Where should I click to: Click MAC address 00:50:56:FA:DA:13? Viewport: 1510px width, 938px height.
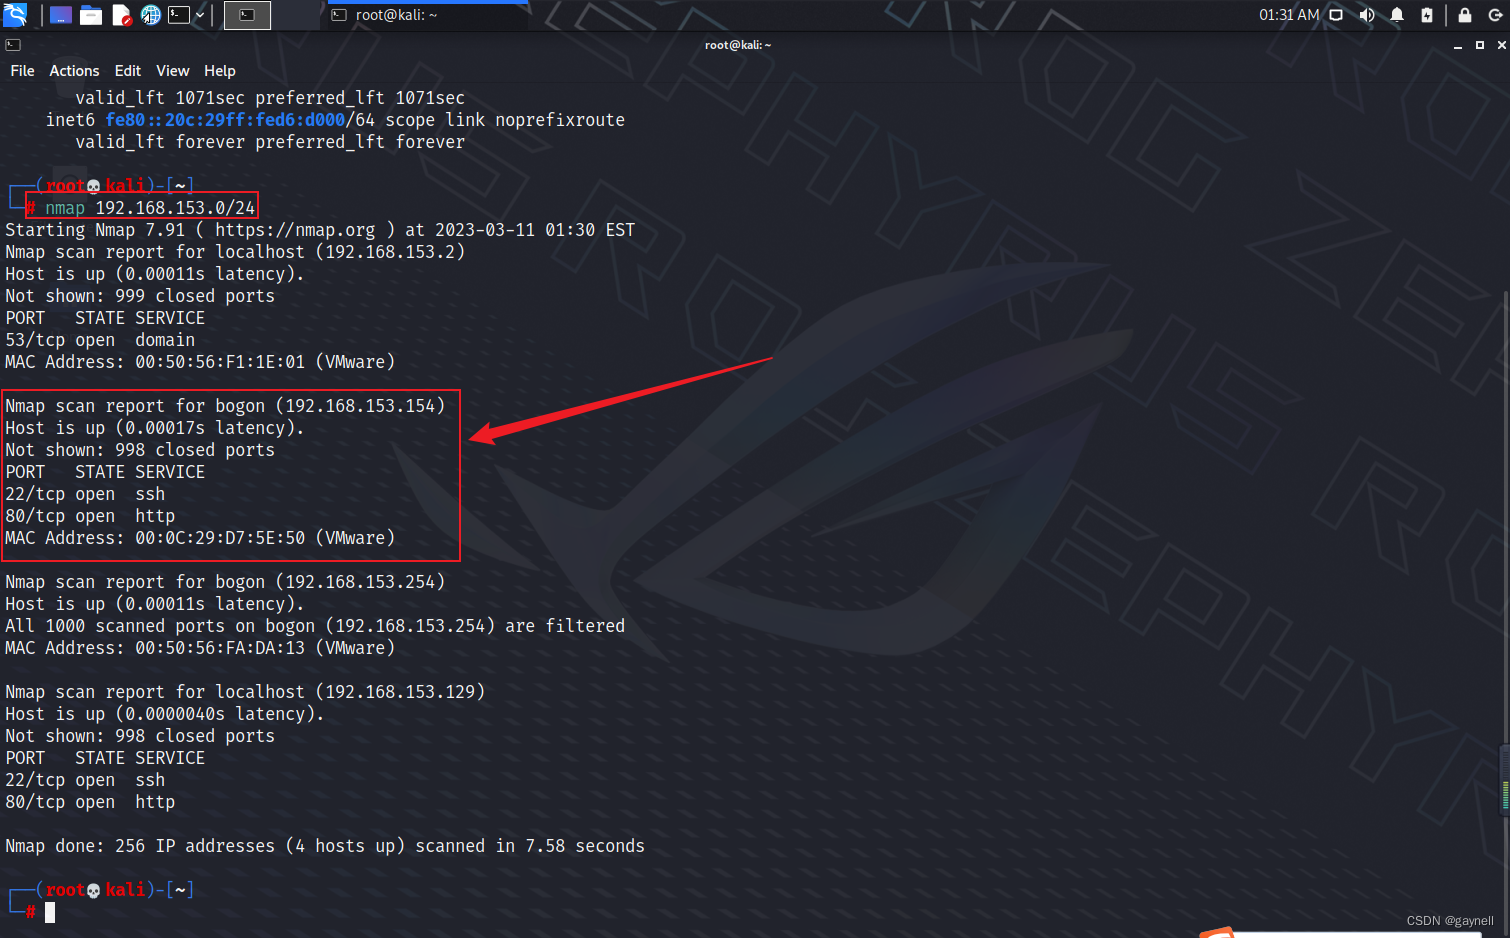220,648
